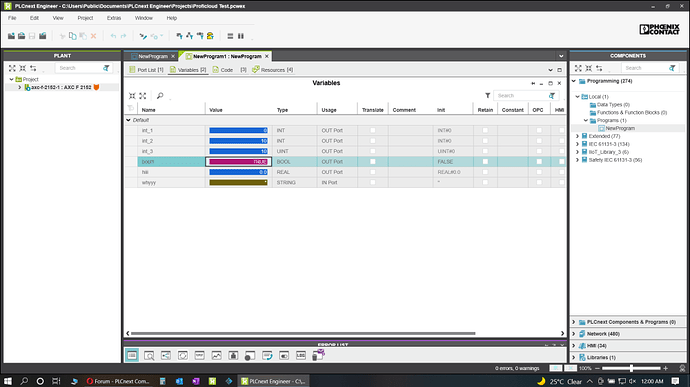The image size is (690, 387).
Task: Open the breakpoints icon in bottom toolbar
Action: coord(250,356)
